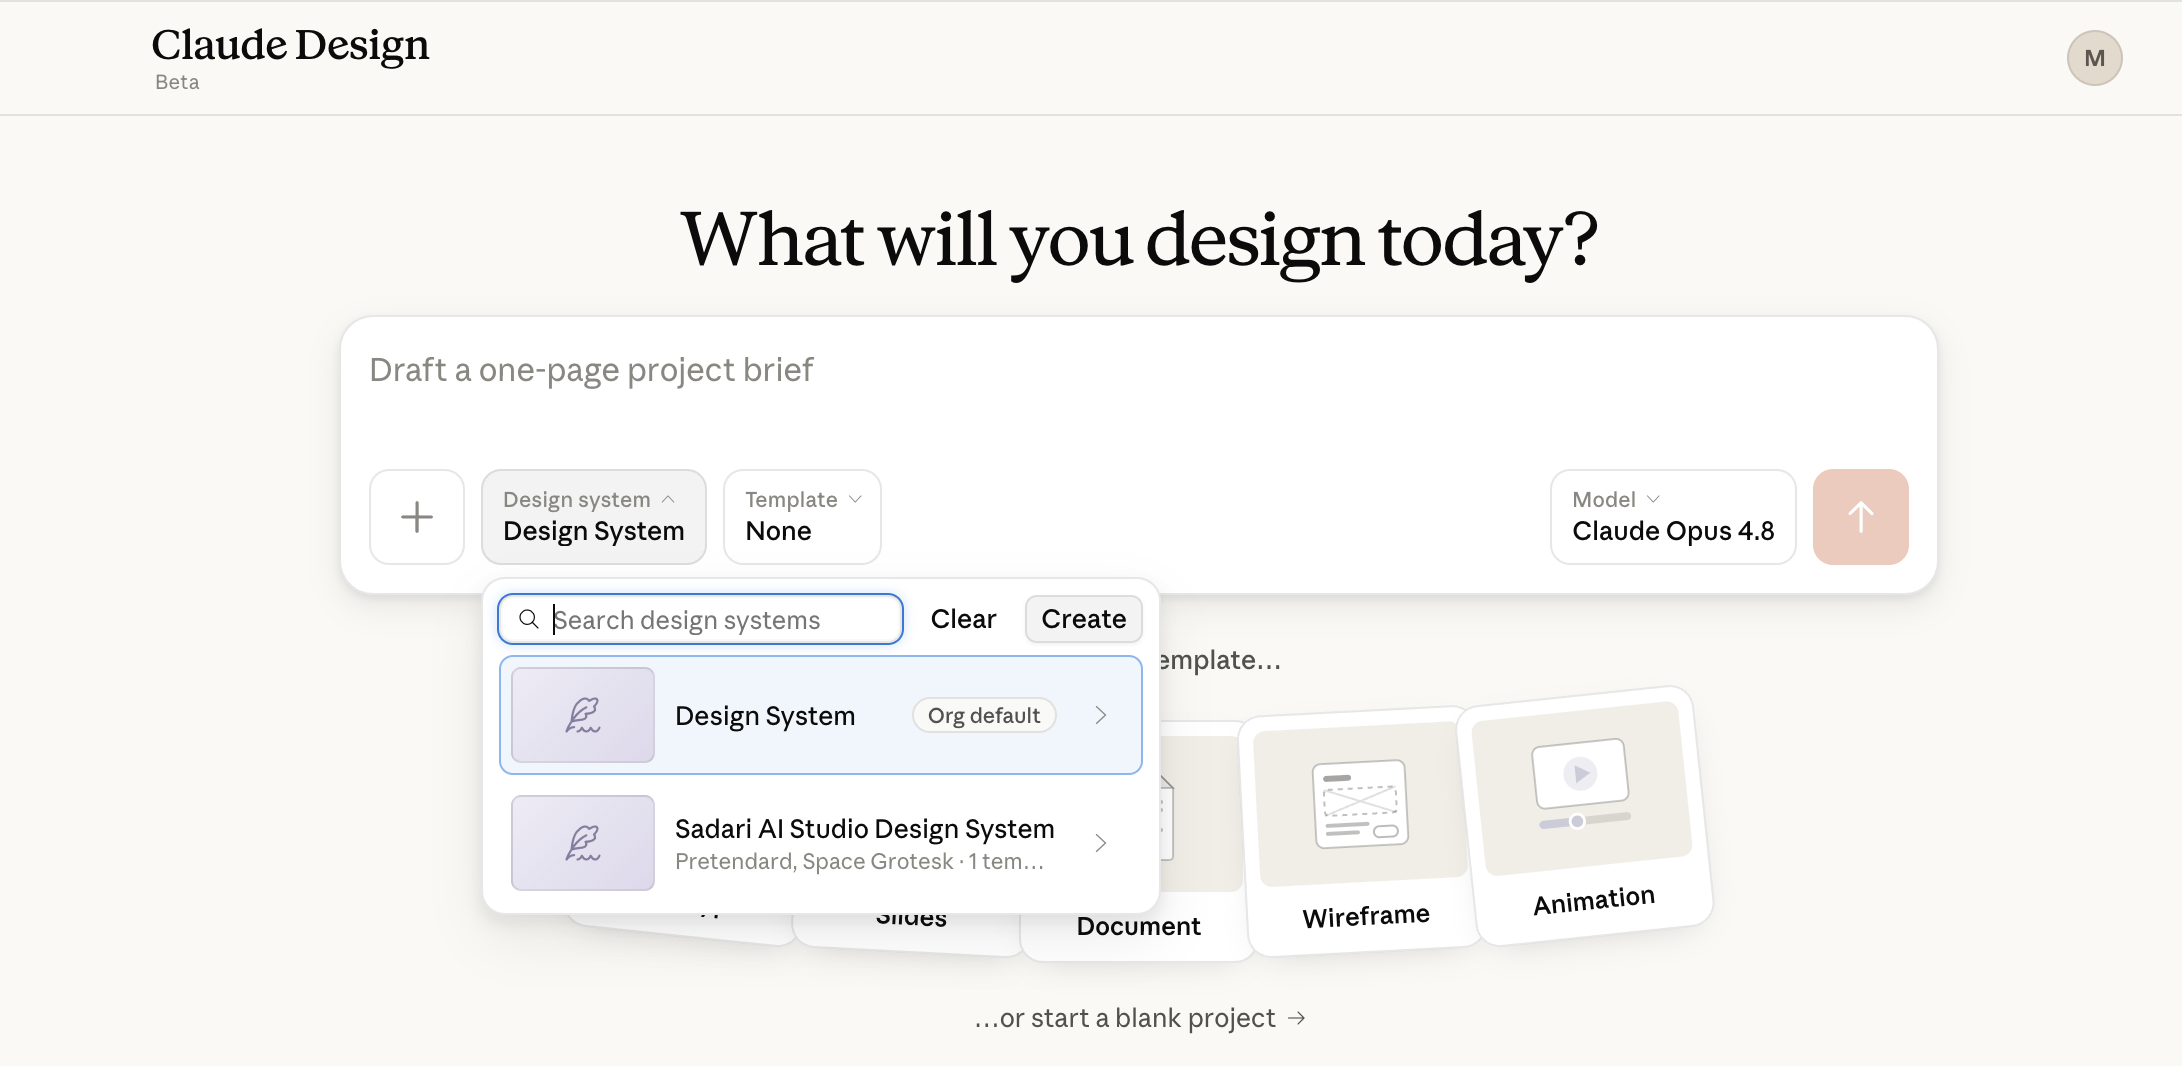2182x1066 pixels.
Task: Choose the Design System list item
Action: coord(821,715)
